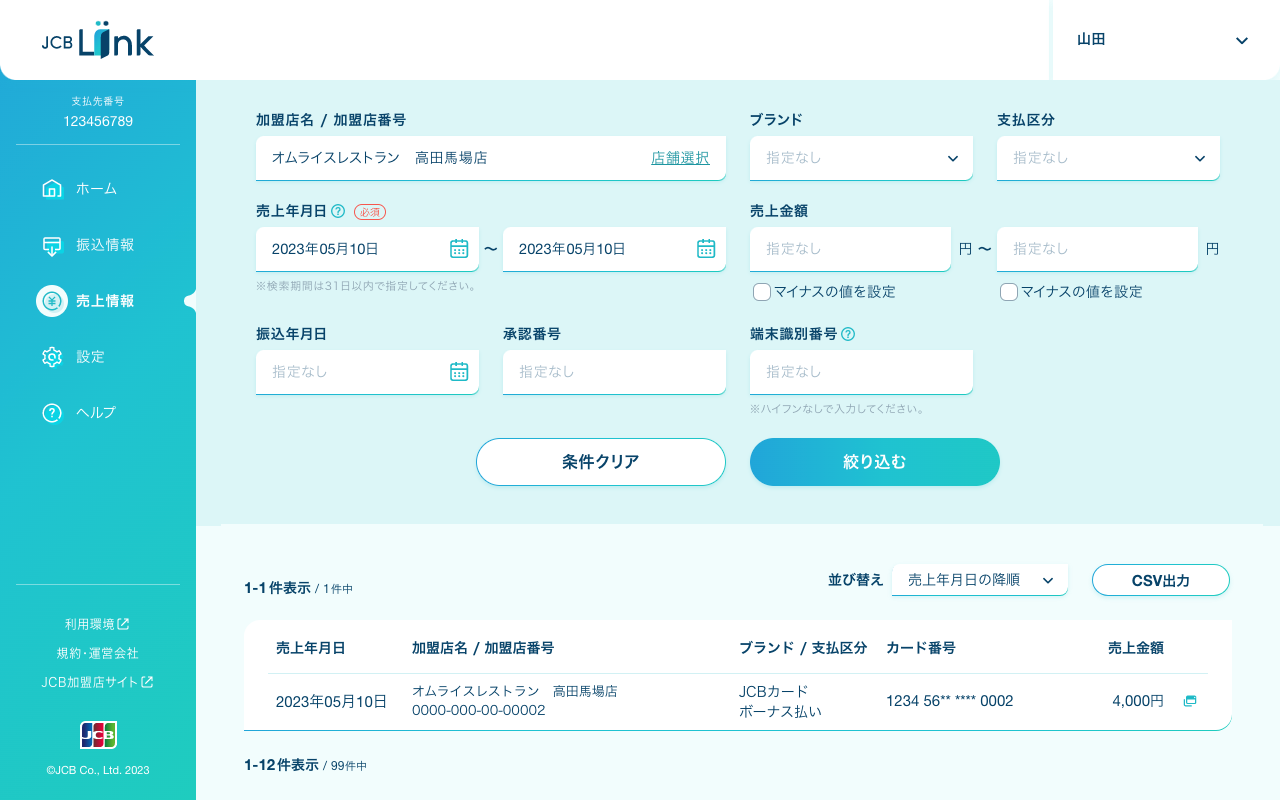This screenshot has height=800, width=1280.
Task: Expand the ブランド dropdown
Action: [861, 158]
